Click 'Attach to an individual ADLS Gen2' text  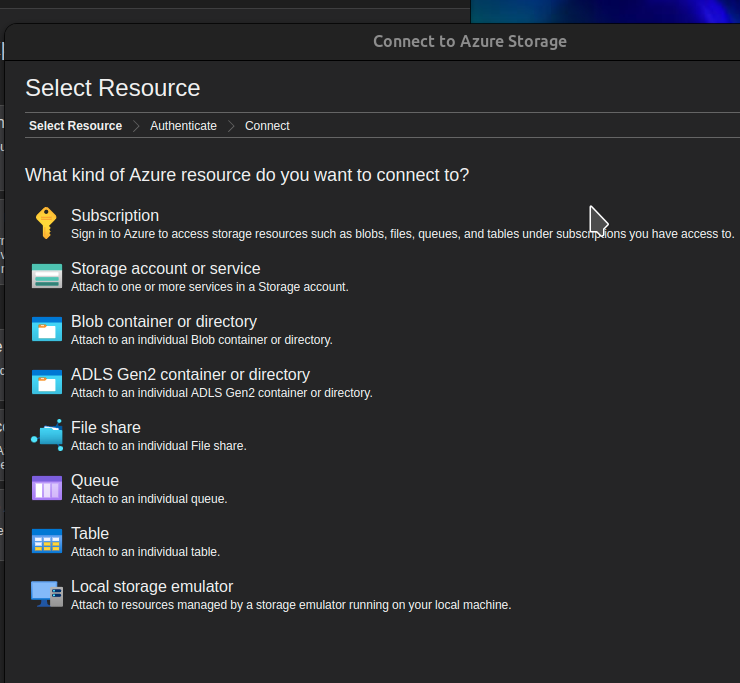click(x=222, y=393)
